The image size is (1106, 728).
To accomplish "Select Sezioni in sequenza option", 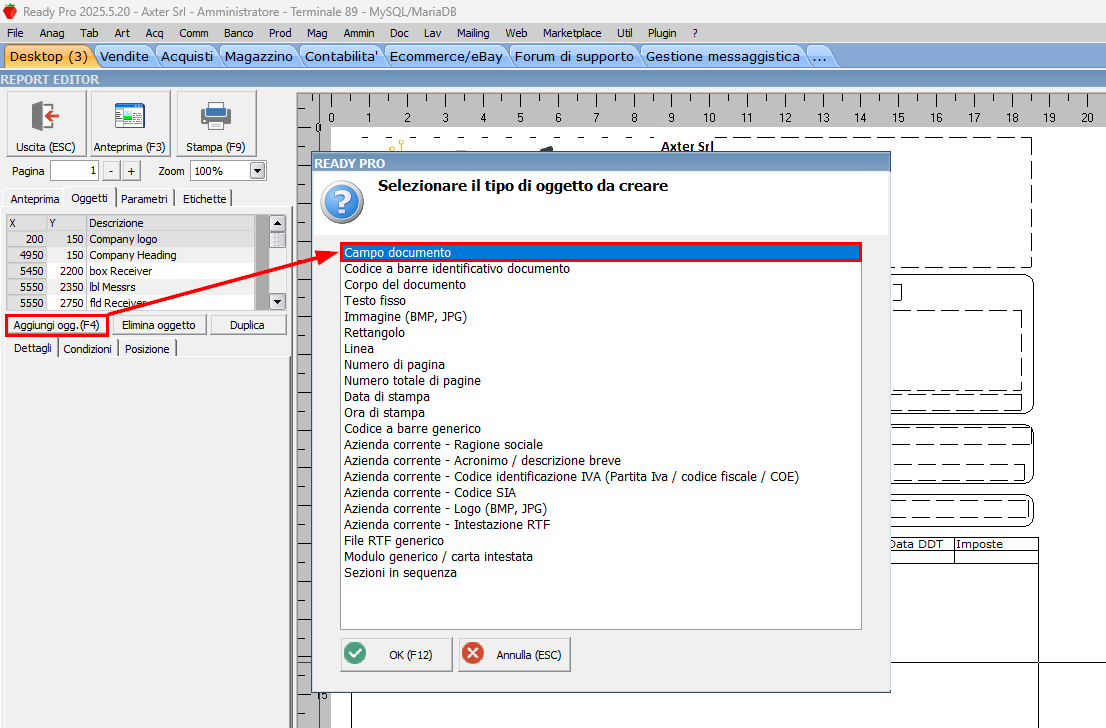I will pos(601,573).
